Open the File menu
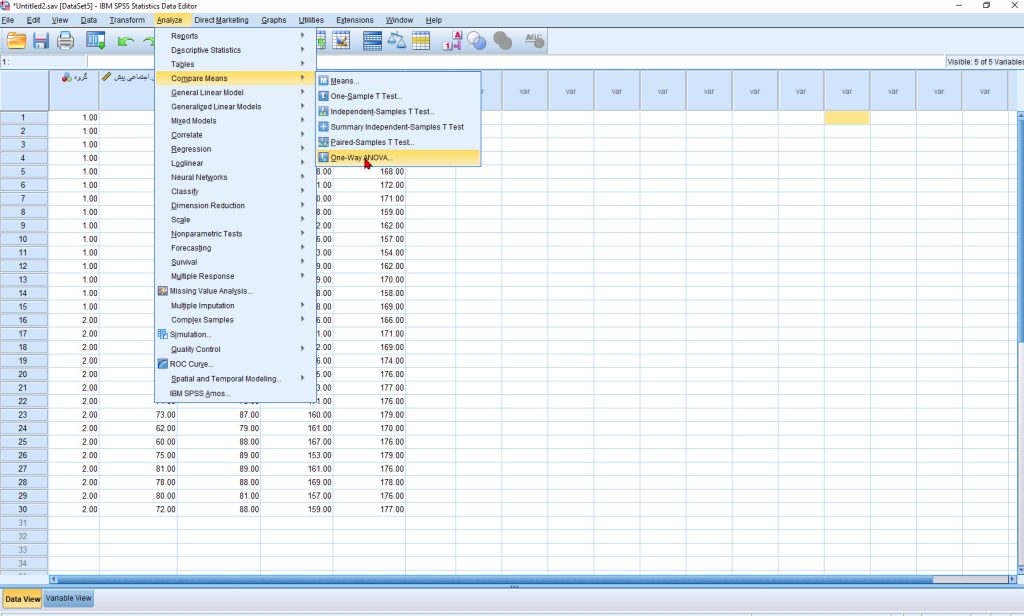The height and width of the screenshot is (616, 1024). [8, 20]
